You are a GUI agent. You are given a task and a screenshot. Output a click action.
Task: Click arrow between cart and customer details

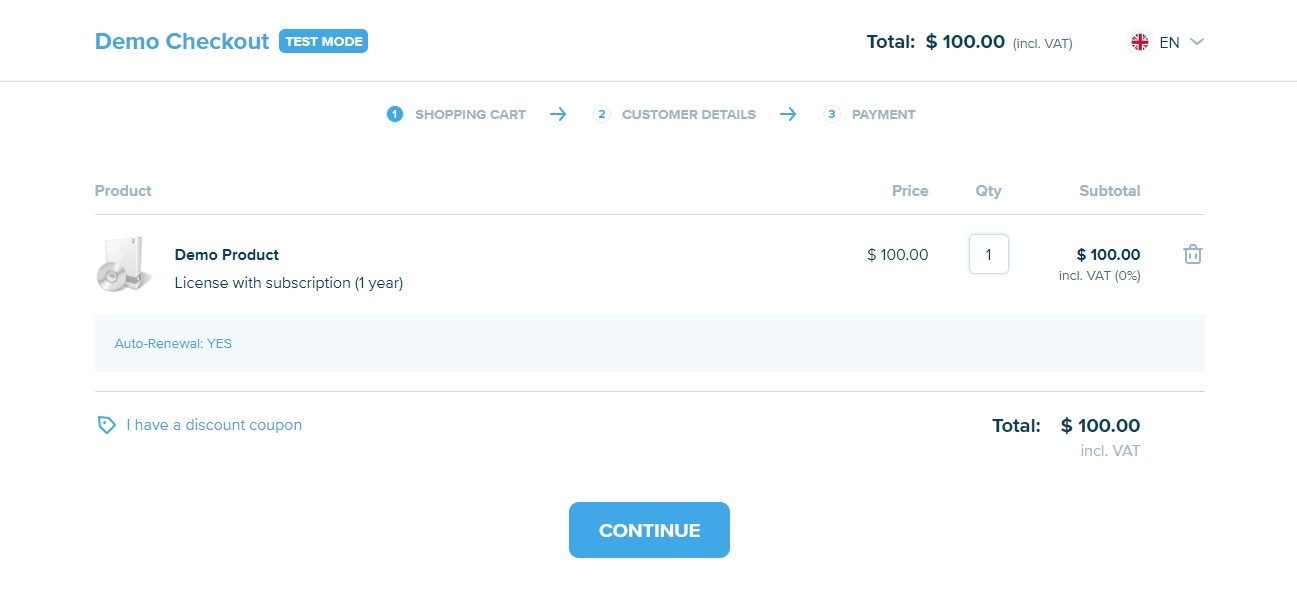point(558,114)
